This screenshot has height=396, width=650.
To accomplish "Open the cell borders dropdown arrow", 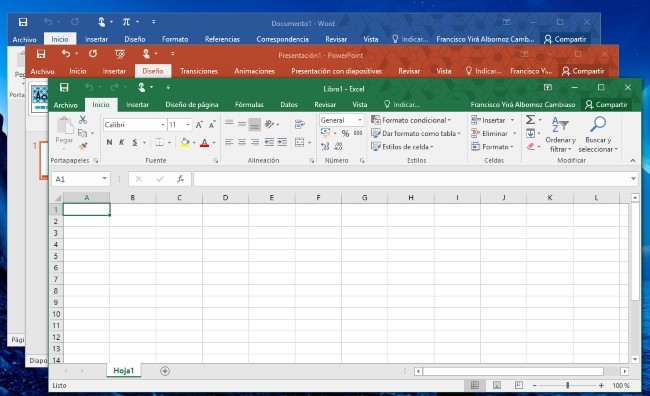I will coord(170,143).
